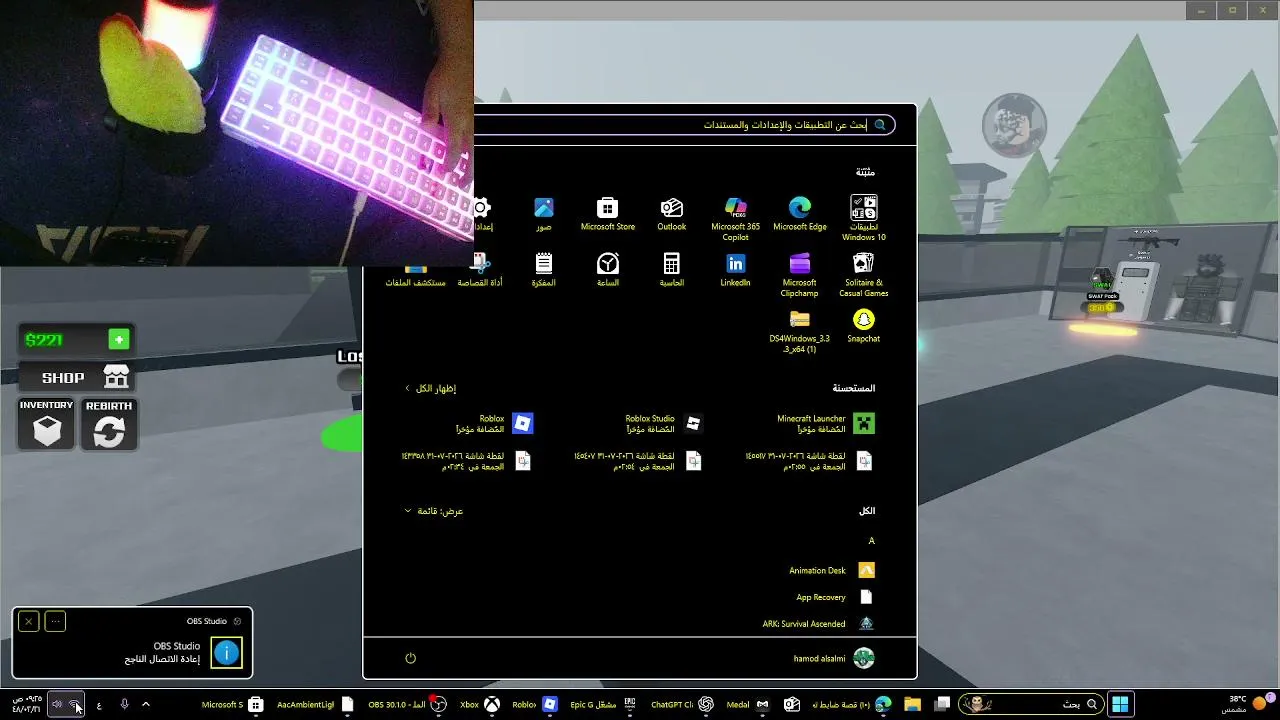The width and height of the screenshot is (1280, 720).
Task: Open the game INVENTORY panel
Action: pos(47,423)
